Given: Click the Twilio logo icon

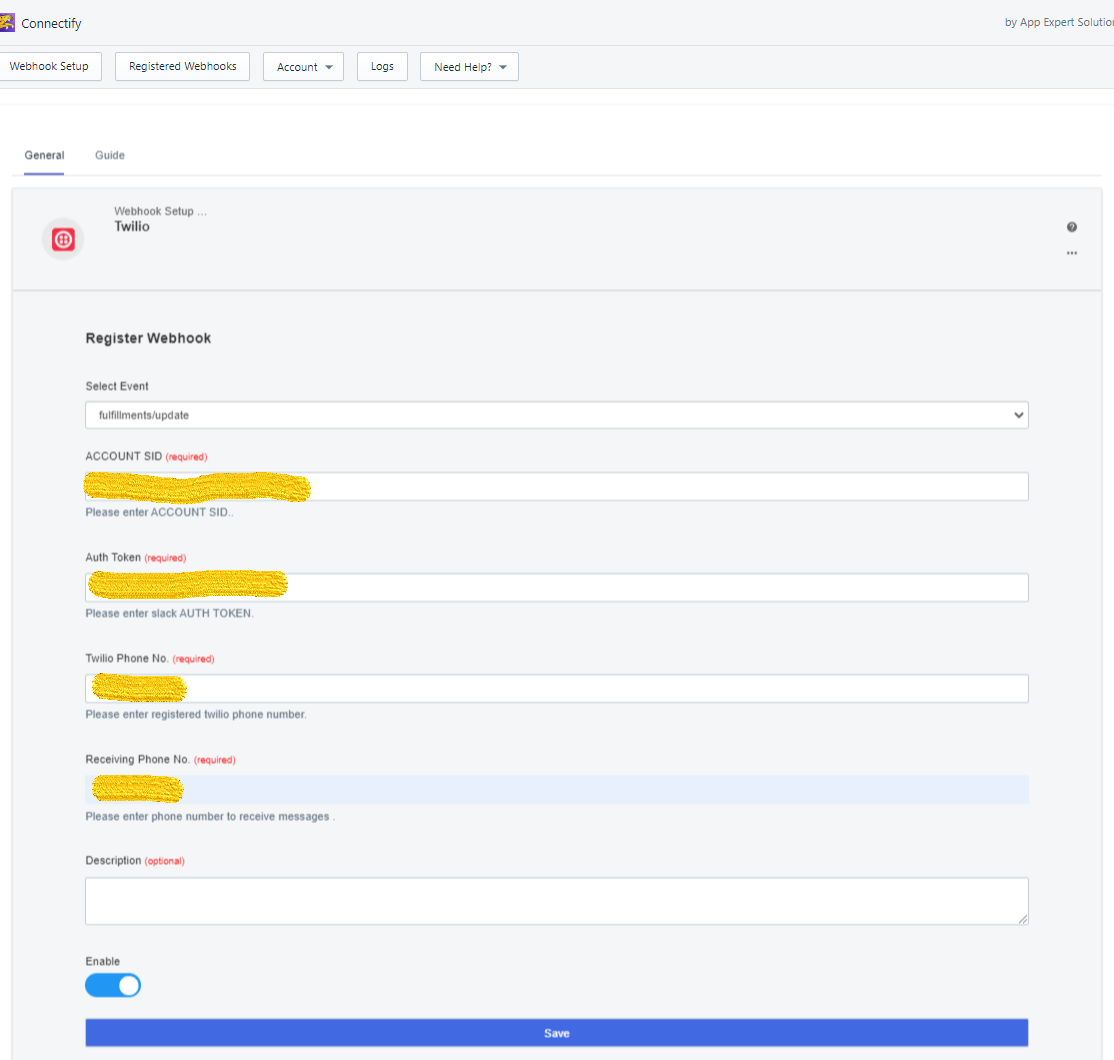Looking at the screenshot, I should click(63, 239).
